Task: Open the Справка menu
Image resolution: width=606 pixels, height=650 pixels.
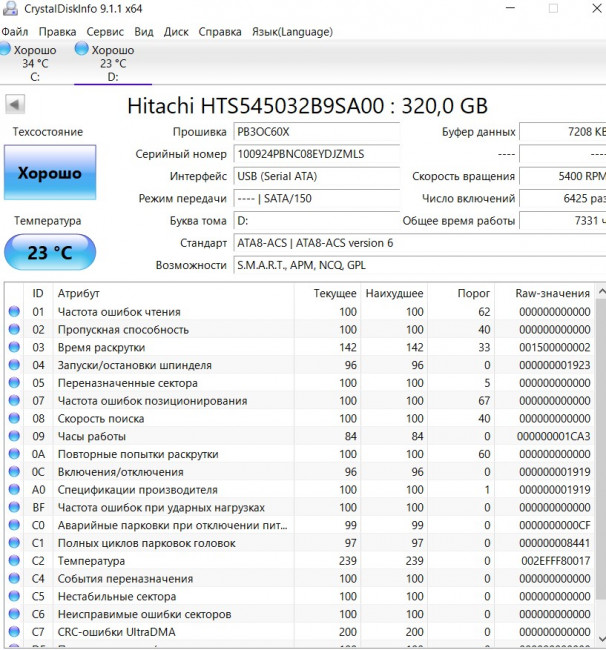Action: point(220,32)
